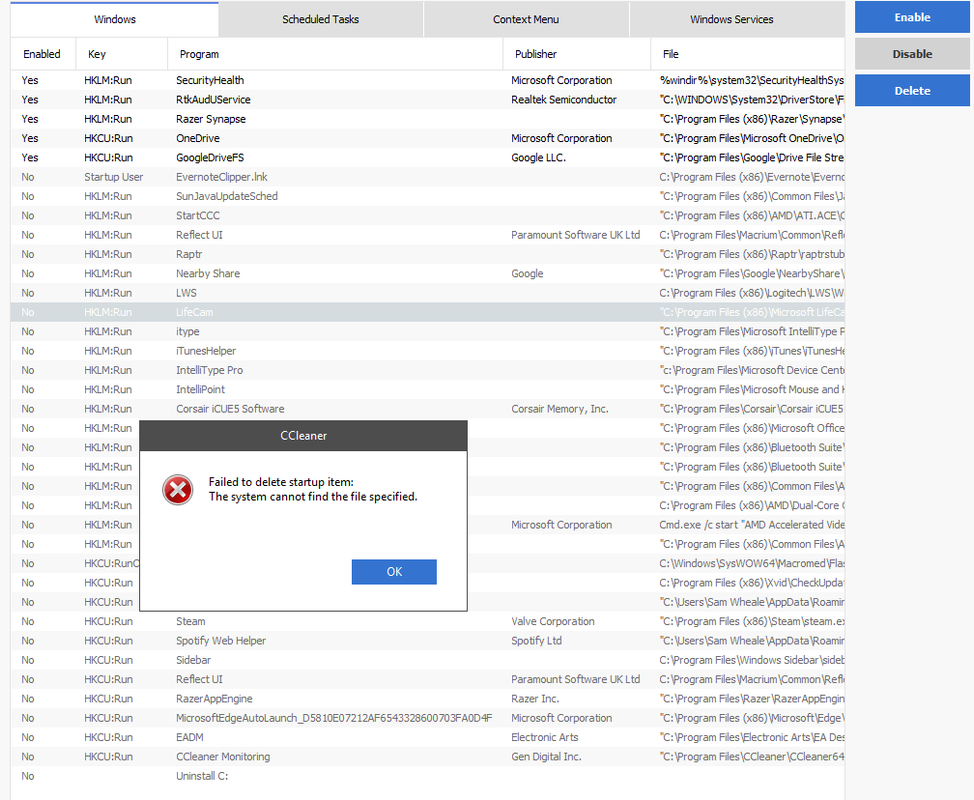Viewport: 974px width, 800px height.
Task: Select the EADM startup entry
Action: point(427,737)
